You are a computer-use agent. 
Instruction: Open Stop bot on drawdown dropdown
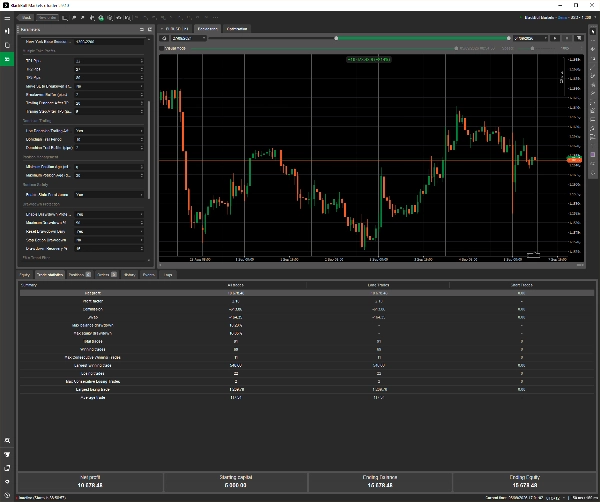pos(109,240)
